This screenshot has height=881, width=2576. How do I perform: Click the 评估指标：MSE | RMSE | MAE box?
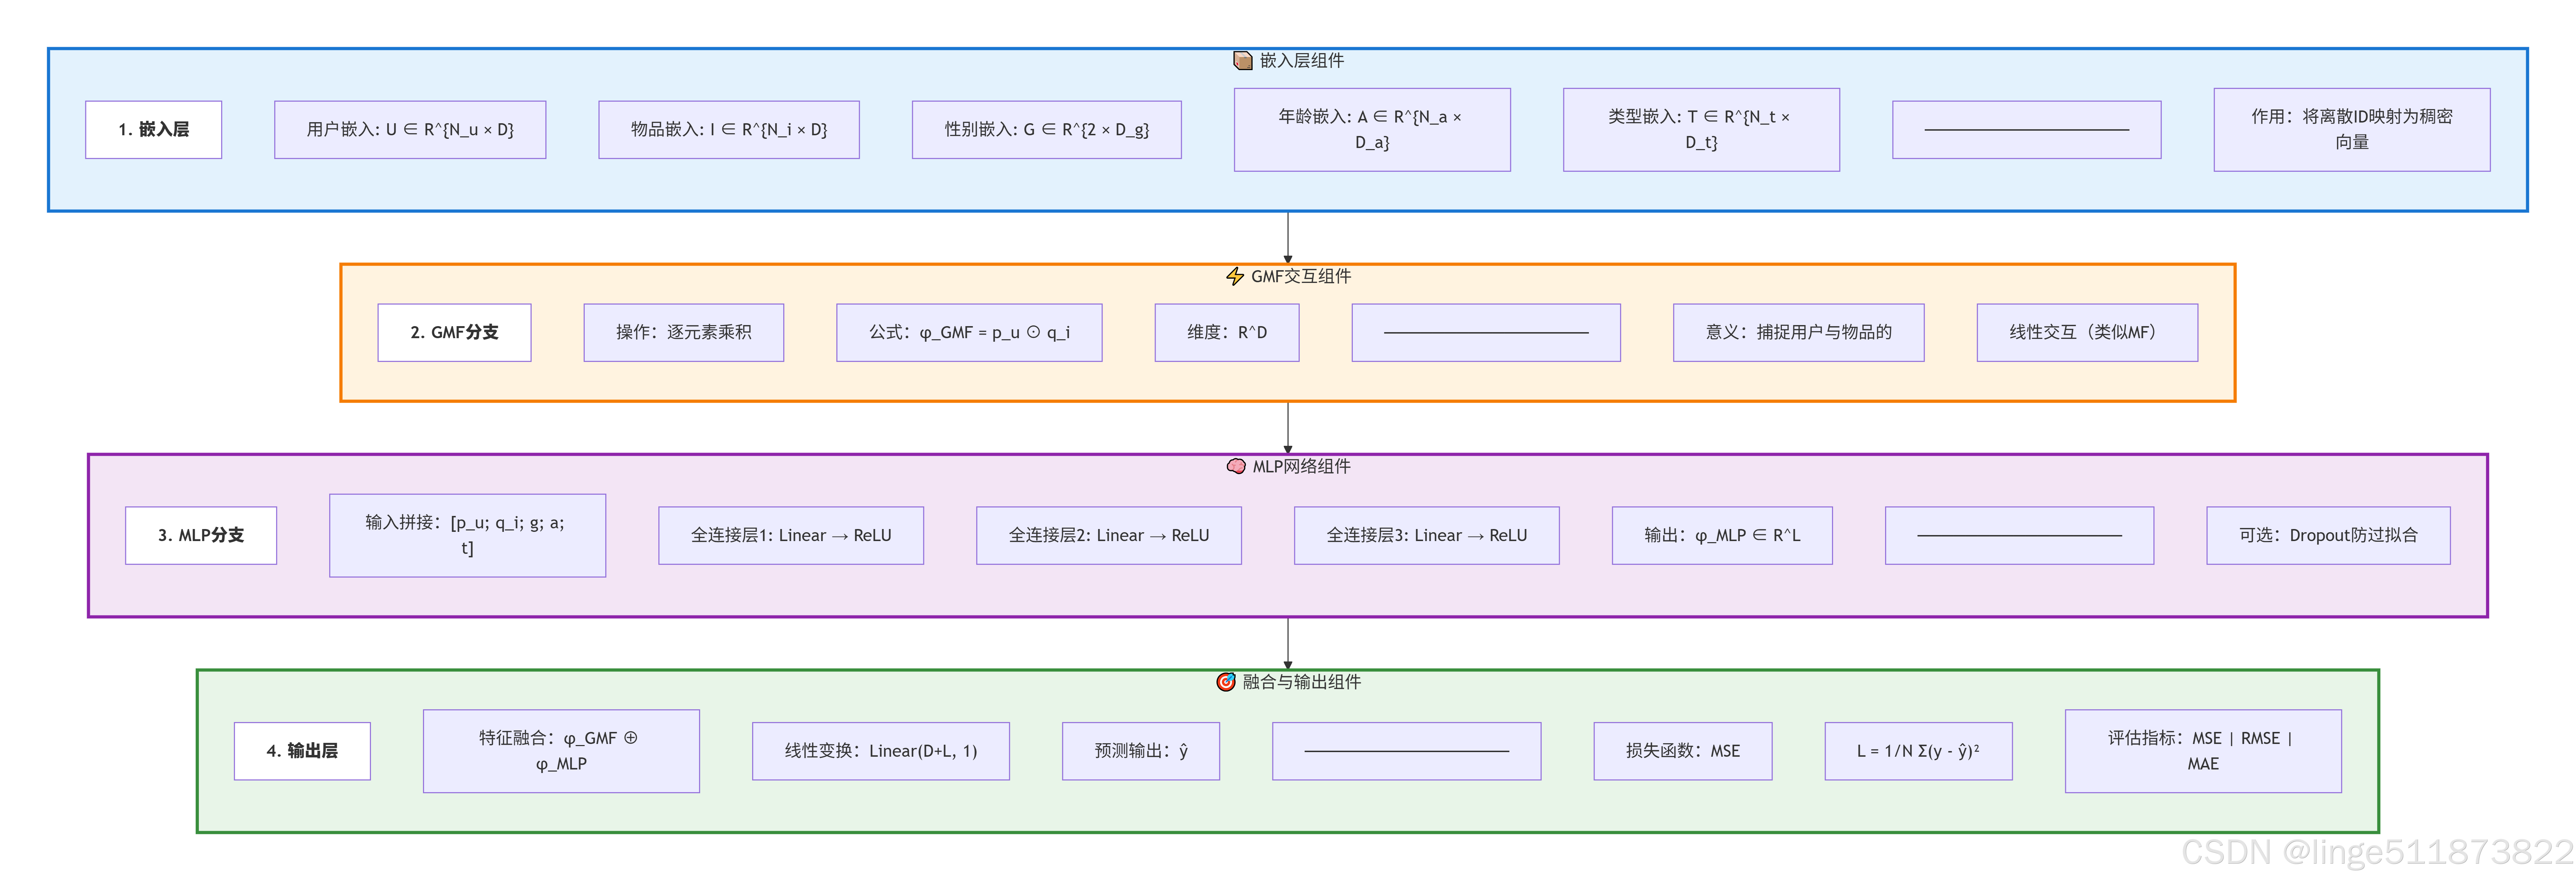pos(2203,751)
